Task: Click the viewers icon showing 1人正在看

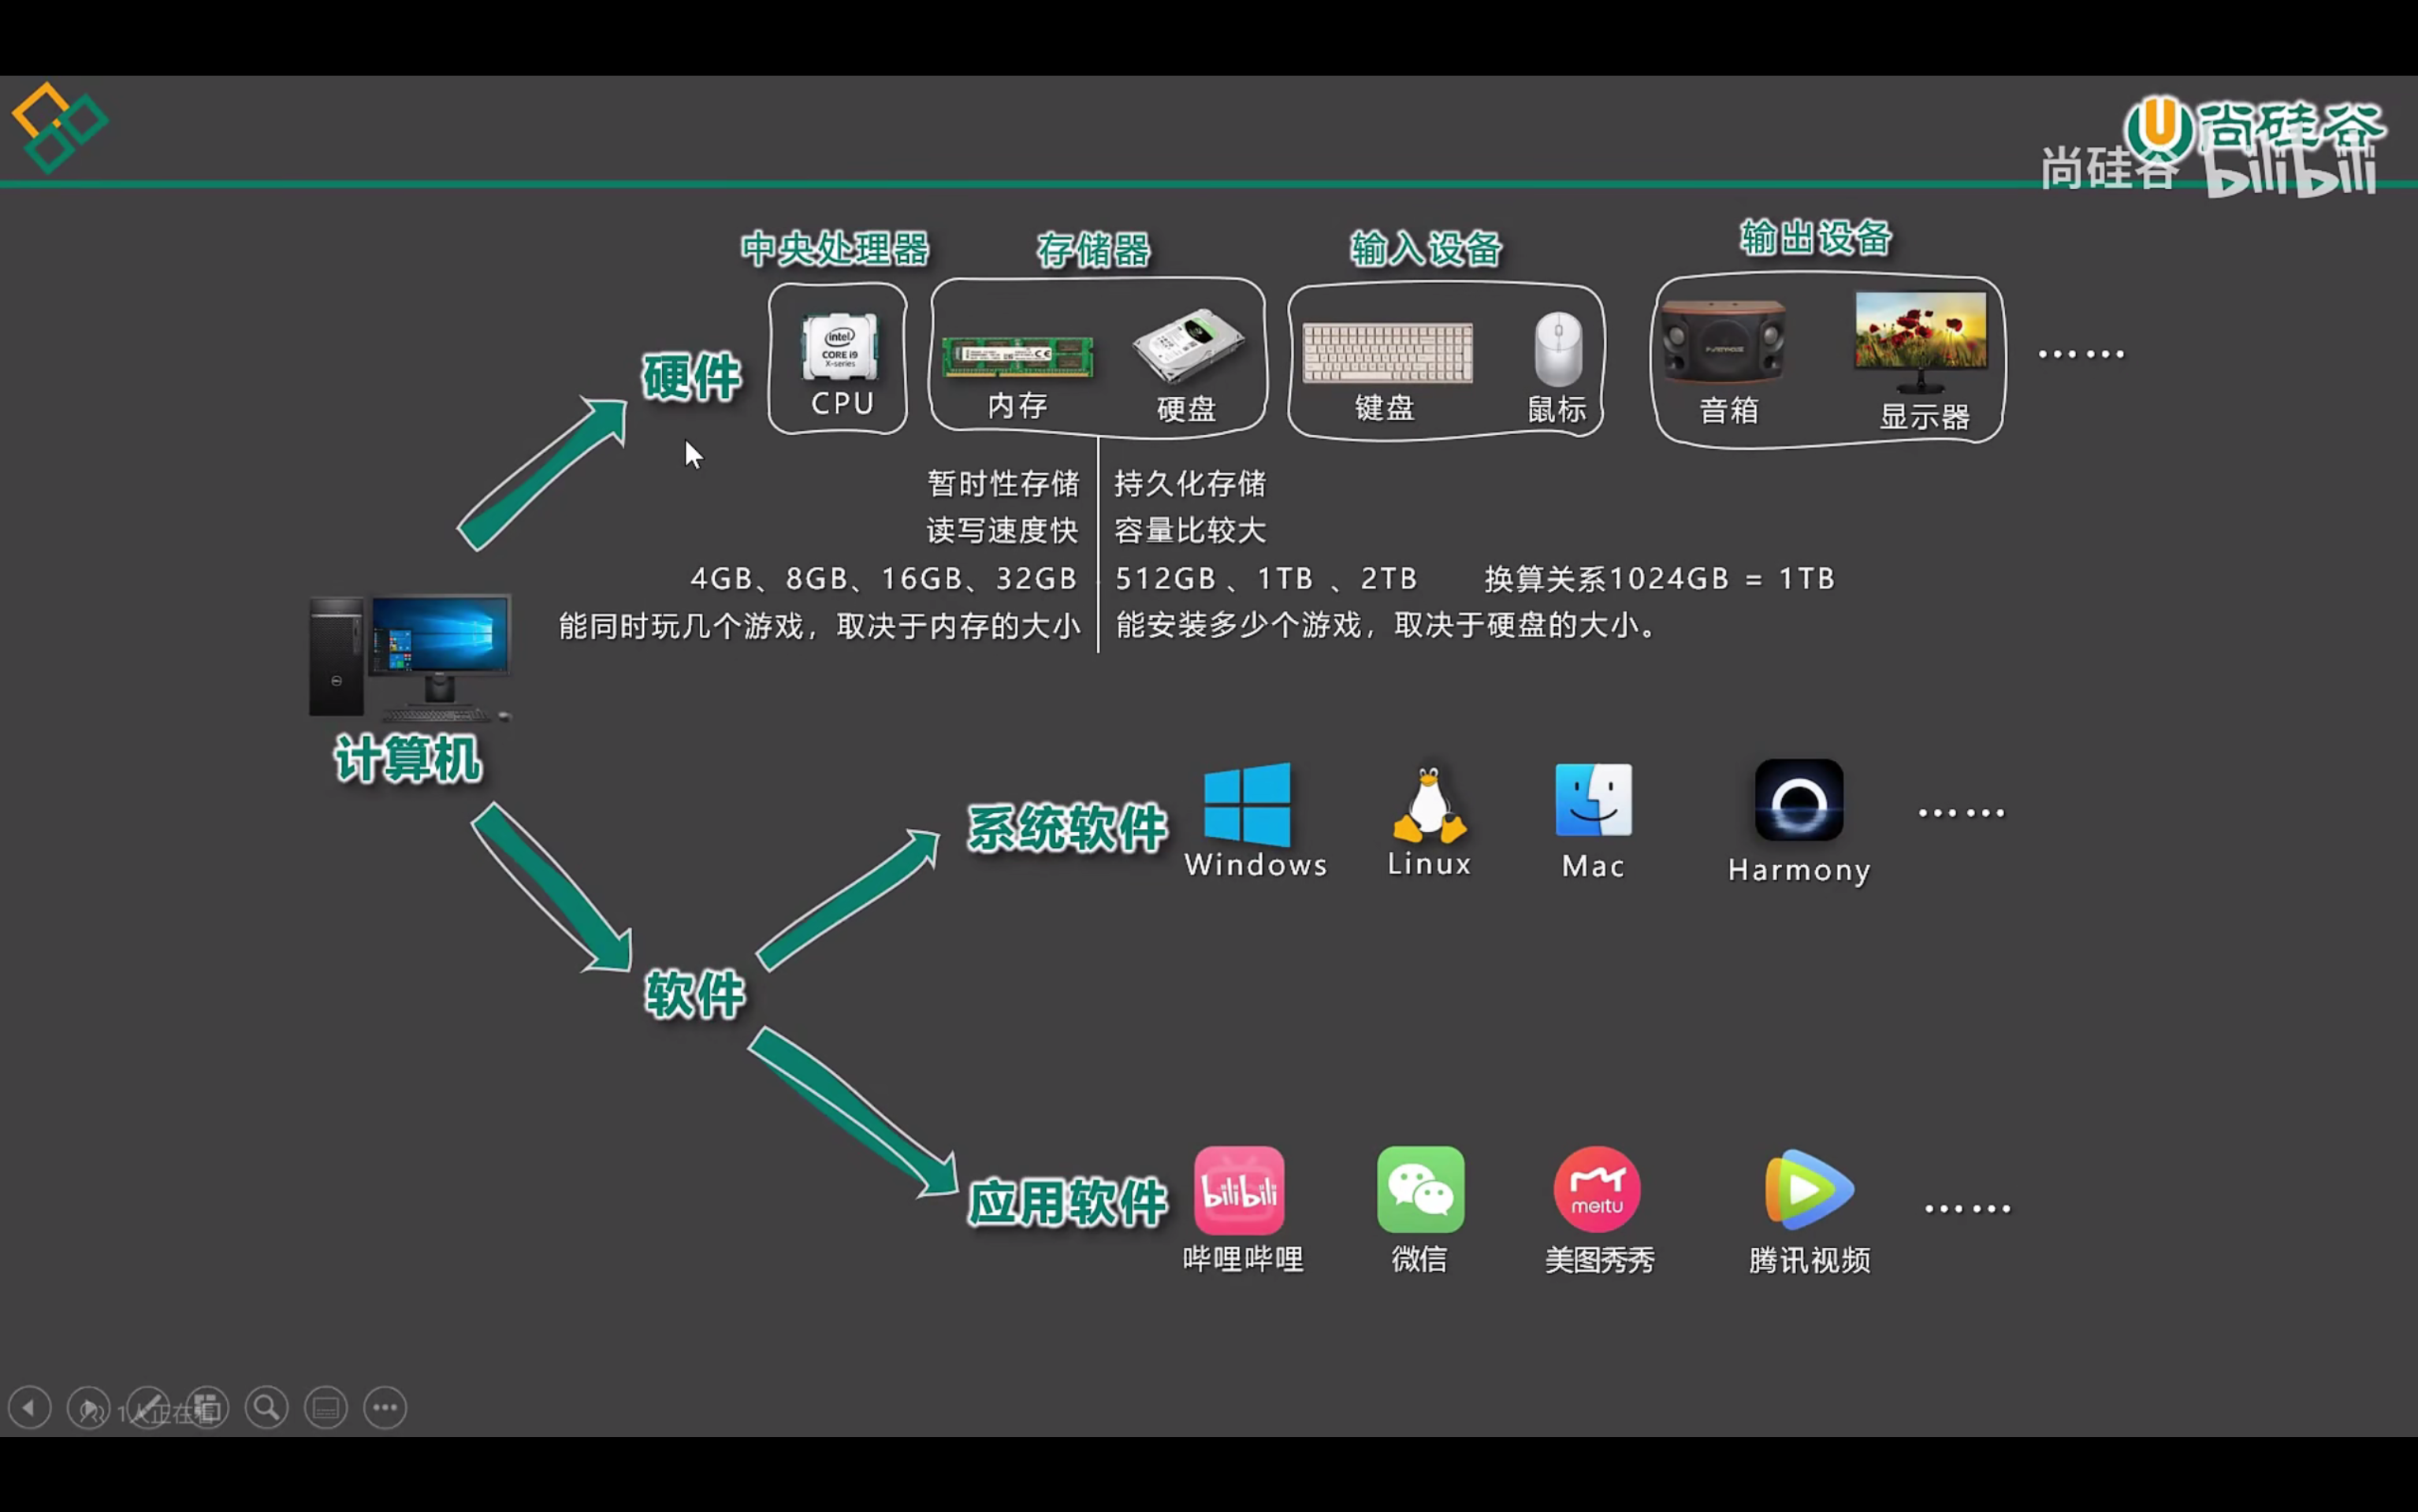Action: tap(88, 1408)
